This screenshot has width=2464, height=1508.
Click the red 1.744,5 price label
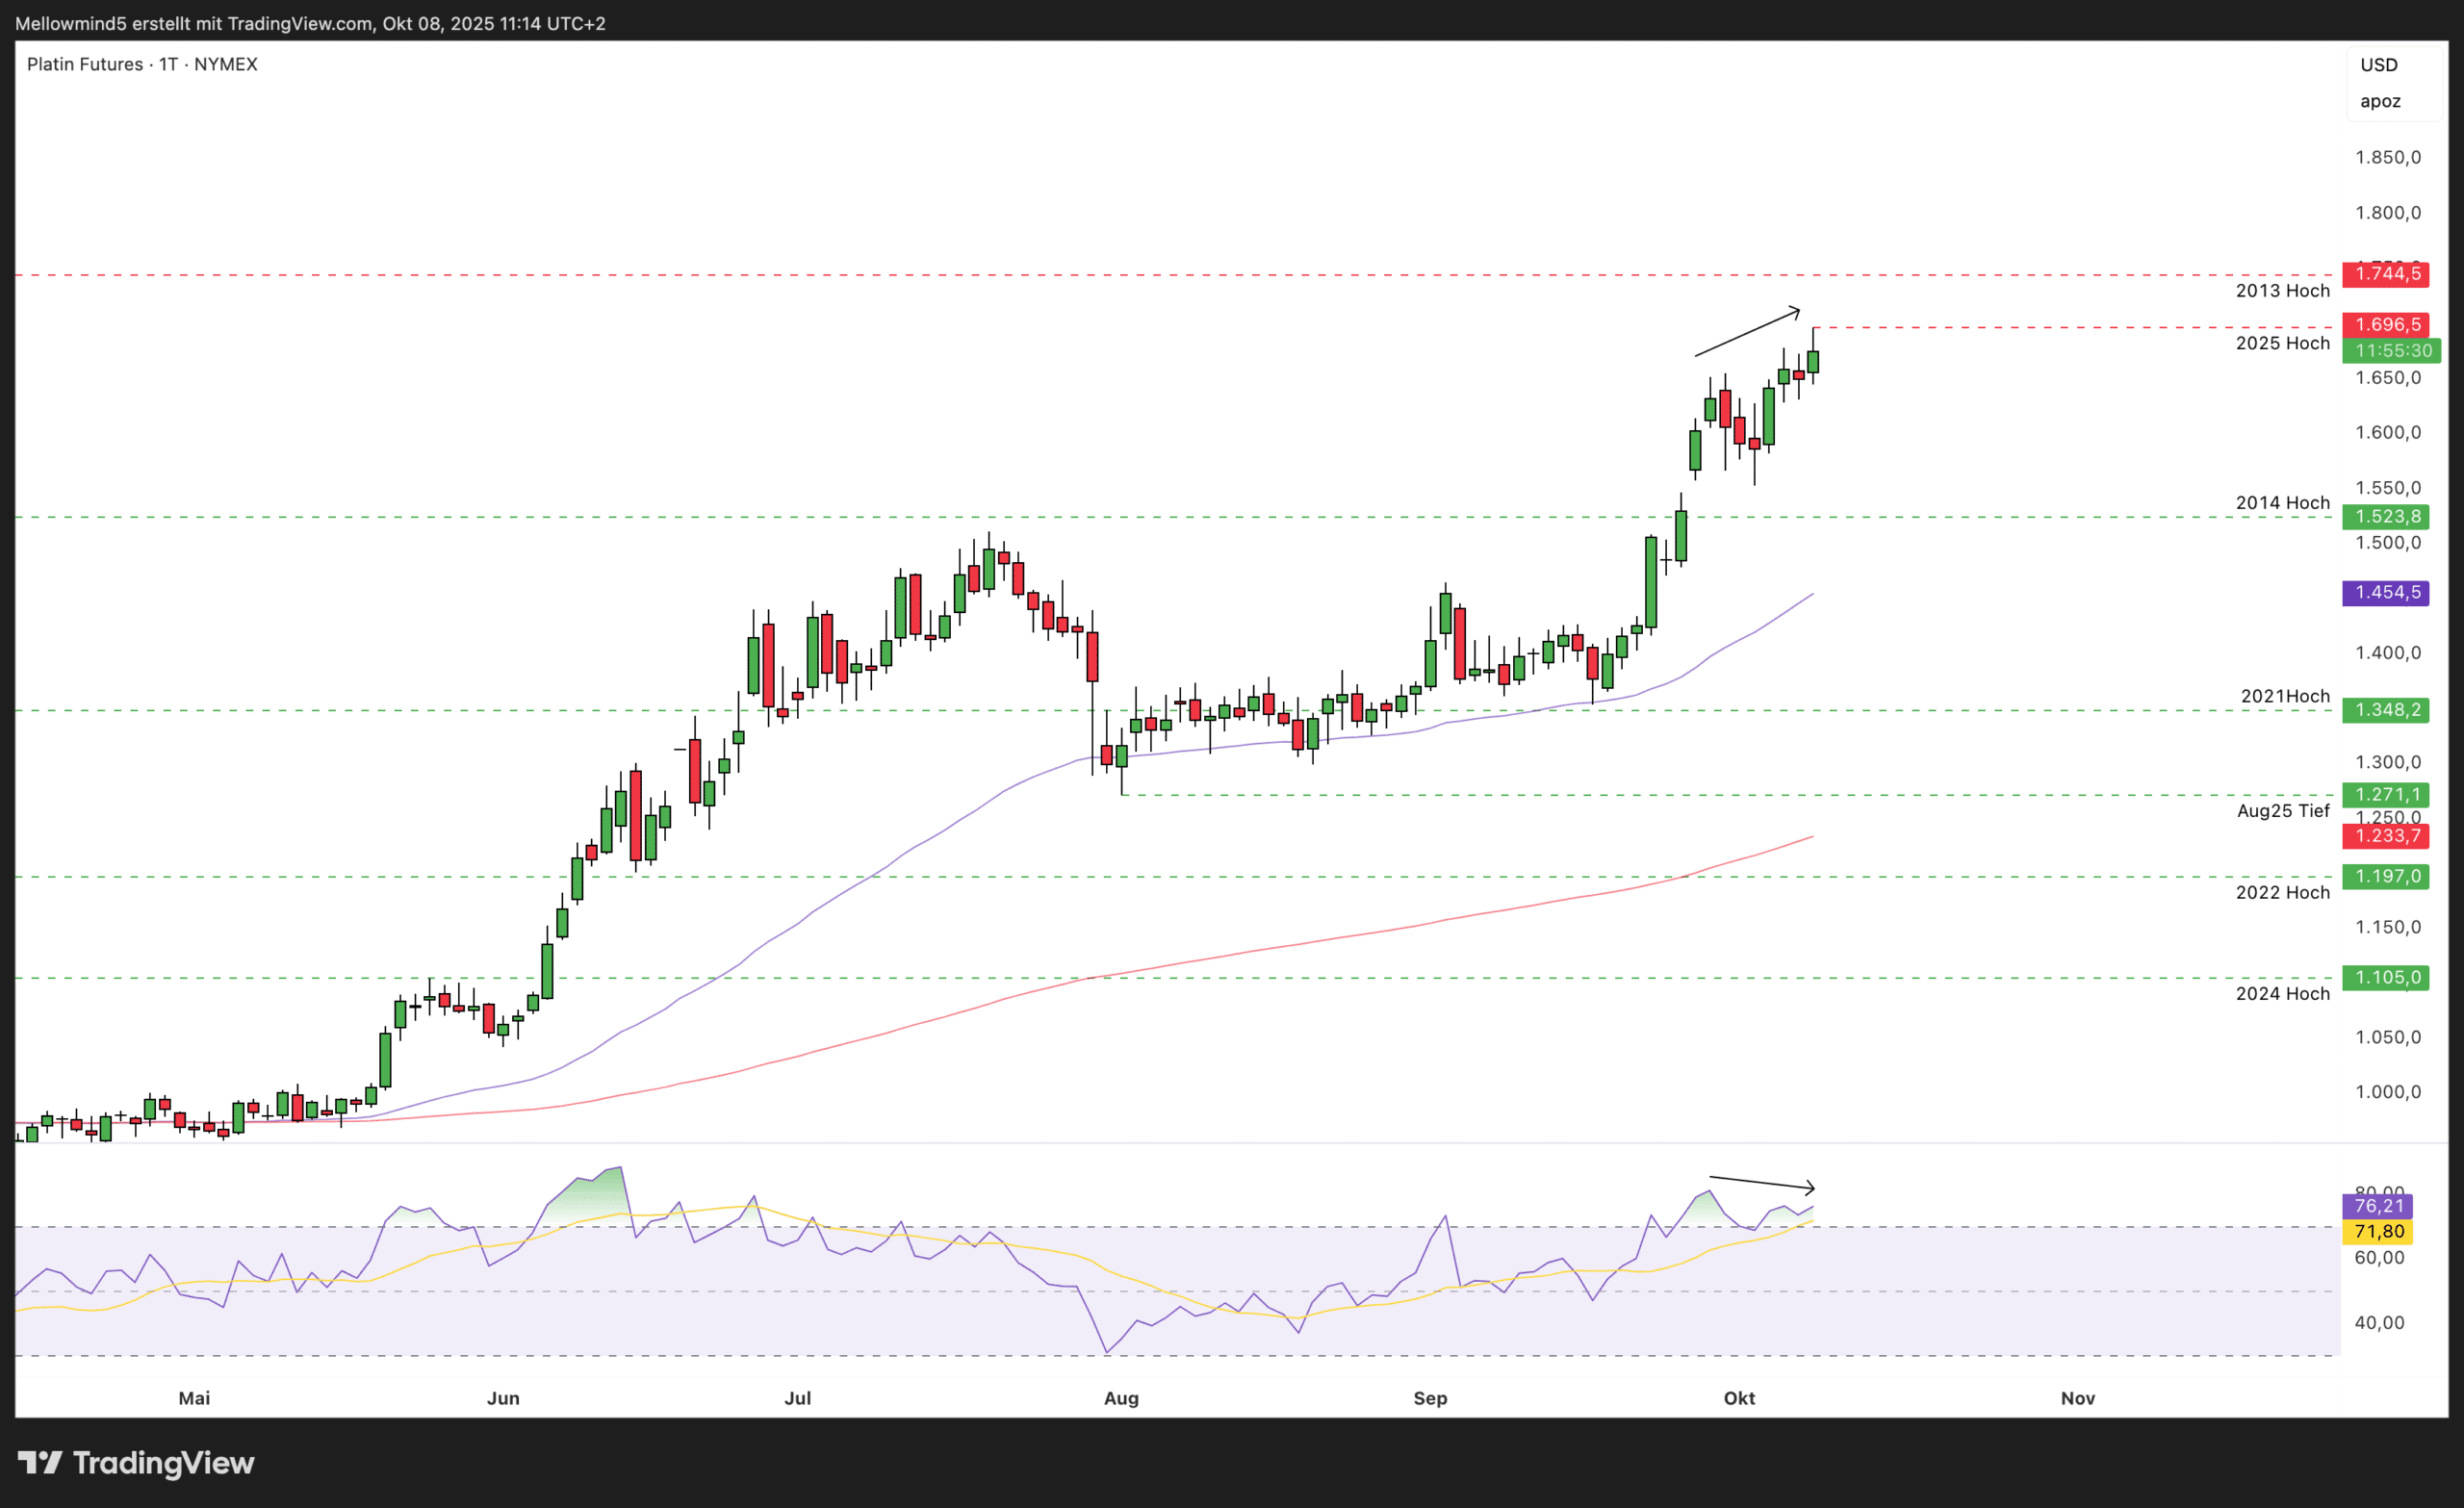[x=2386, y=274]
